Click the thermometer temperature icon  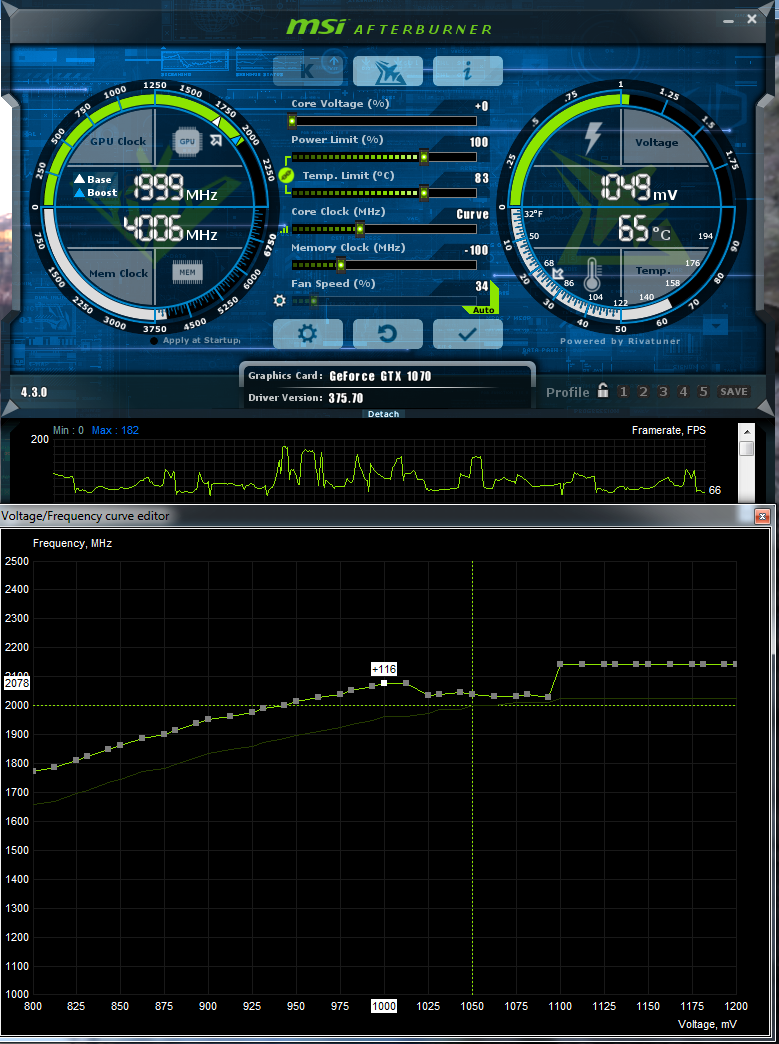[591, 274]
